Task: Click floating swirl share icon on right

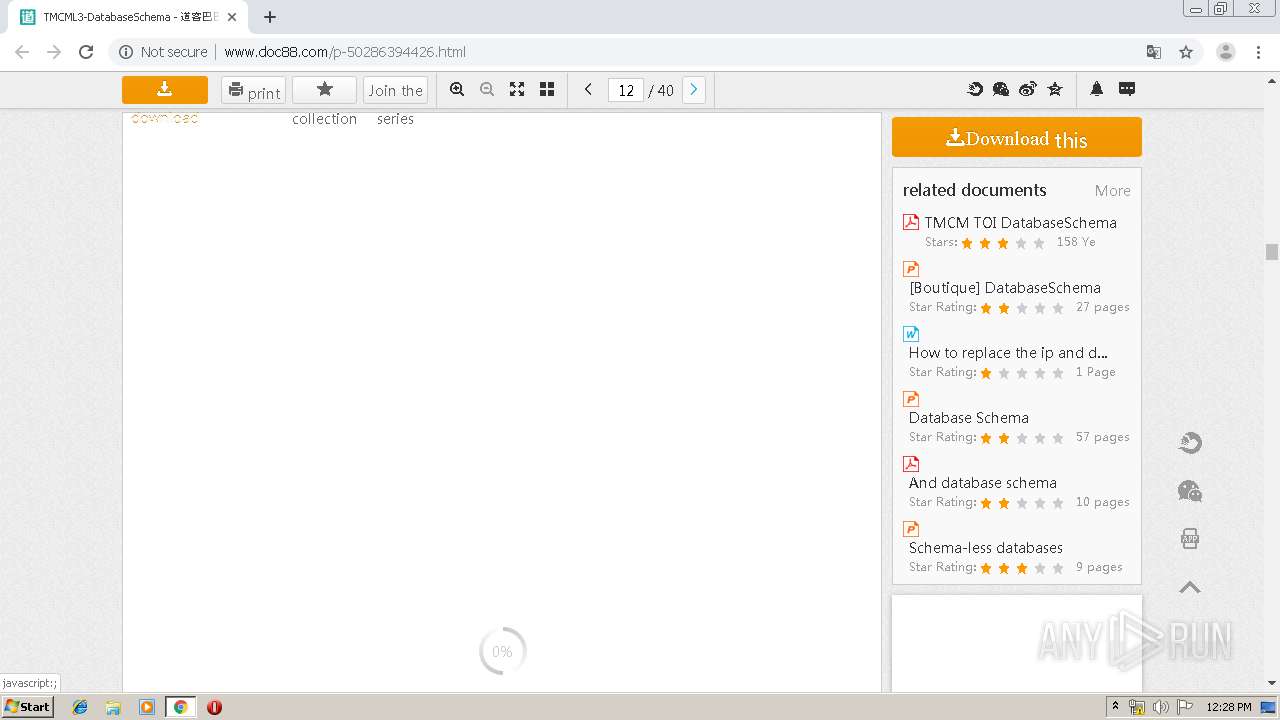Action: coord(1190,443)
